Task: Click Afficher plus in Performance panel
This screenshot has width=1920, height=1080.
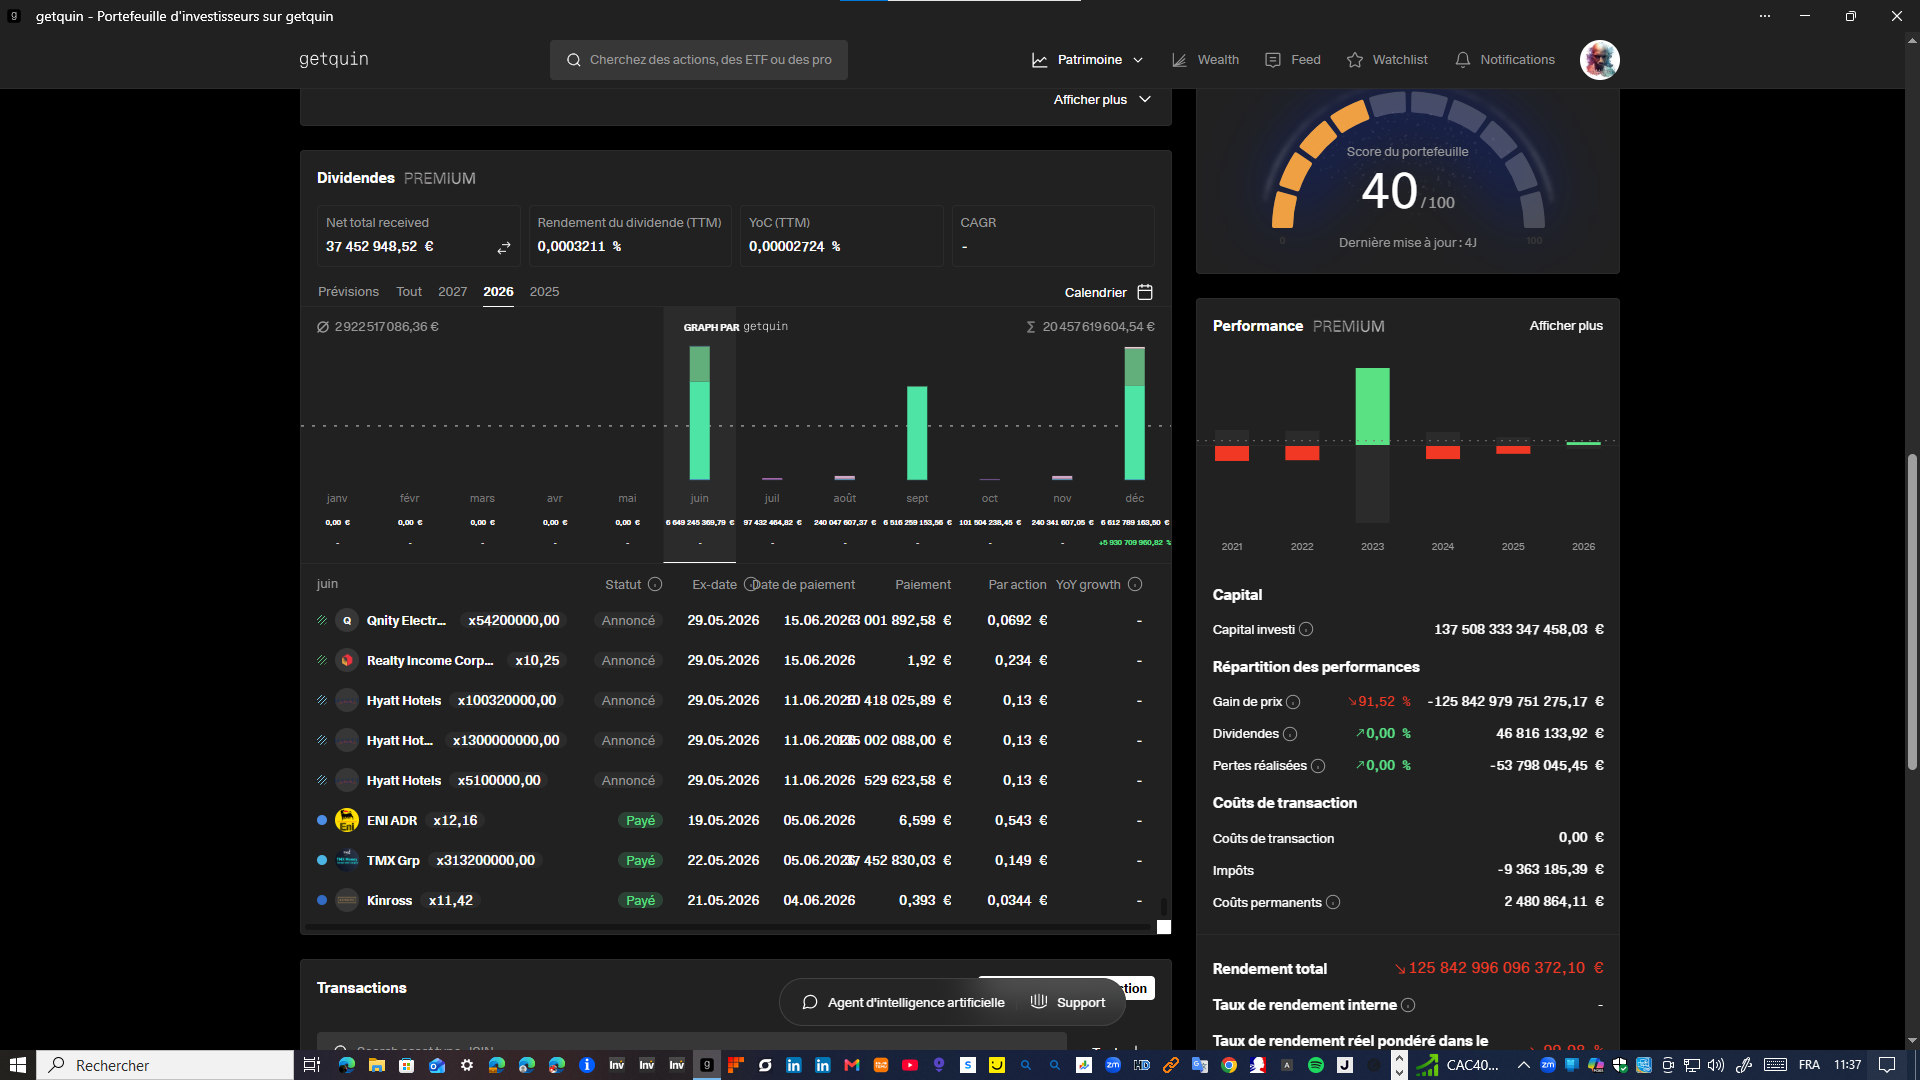Action: (x=1566, y=326)
